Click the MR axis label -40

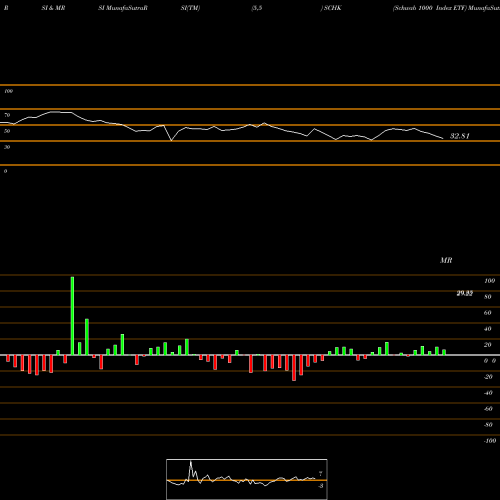point(488,393)
